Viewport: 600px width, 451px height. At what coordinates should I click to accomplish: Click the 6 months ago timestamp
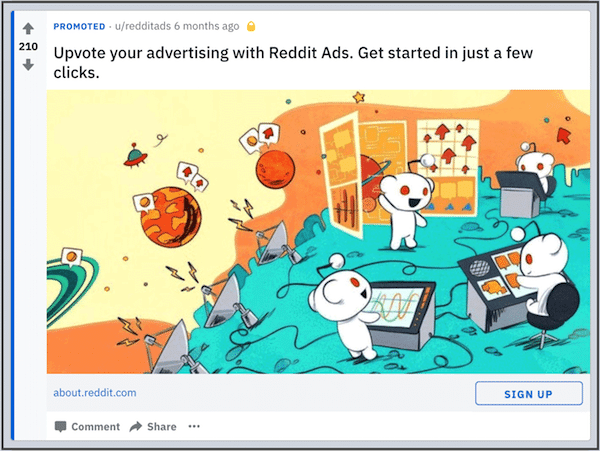coord(206,26)
